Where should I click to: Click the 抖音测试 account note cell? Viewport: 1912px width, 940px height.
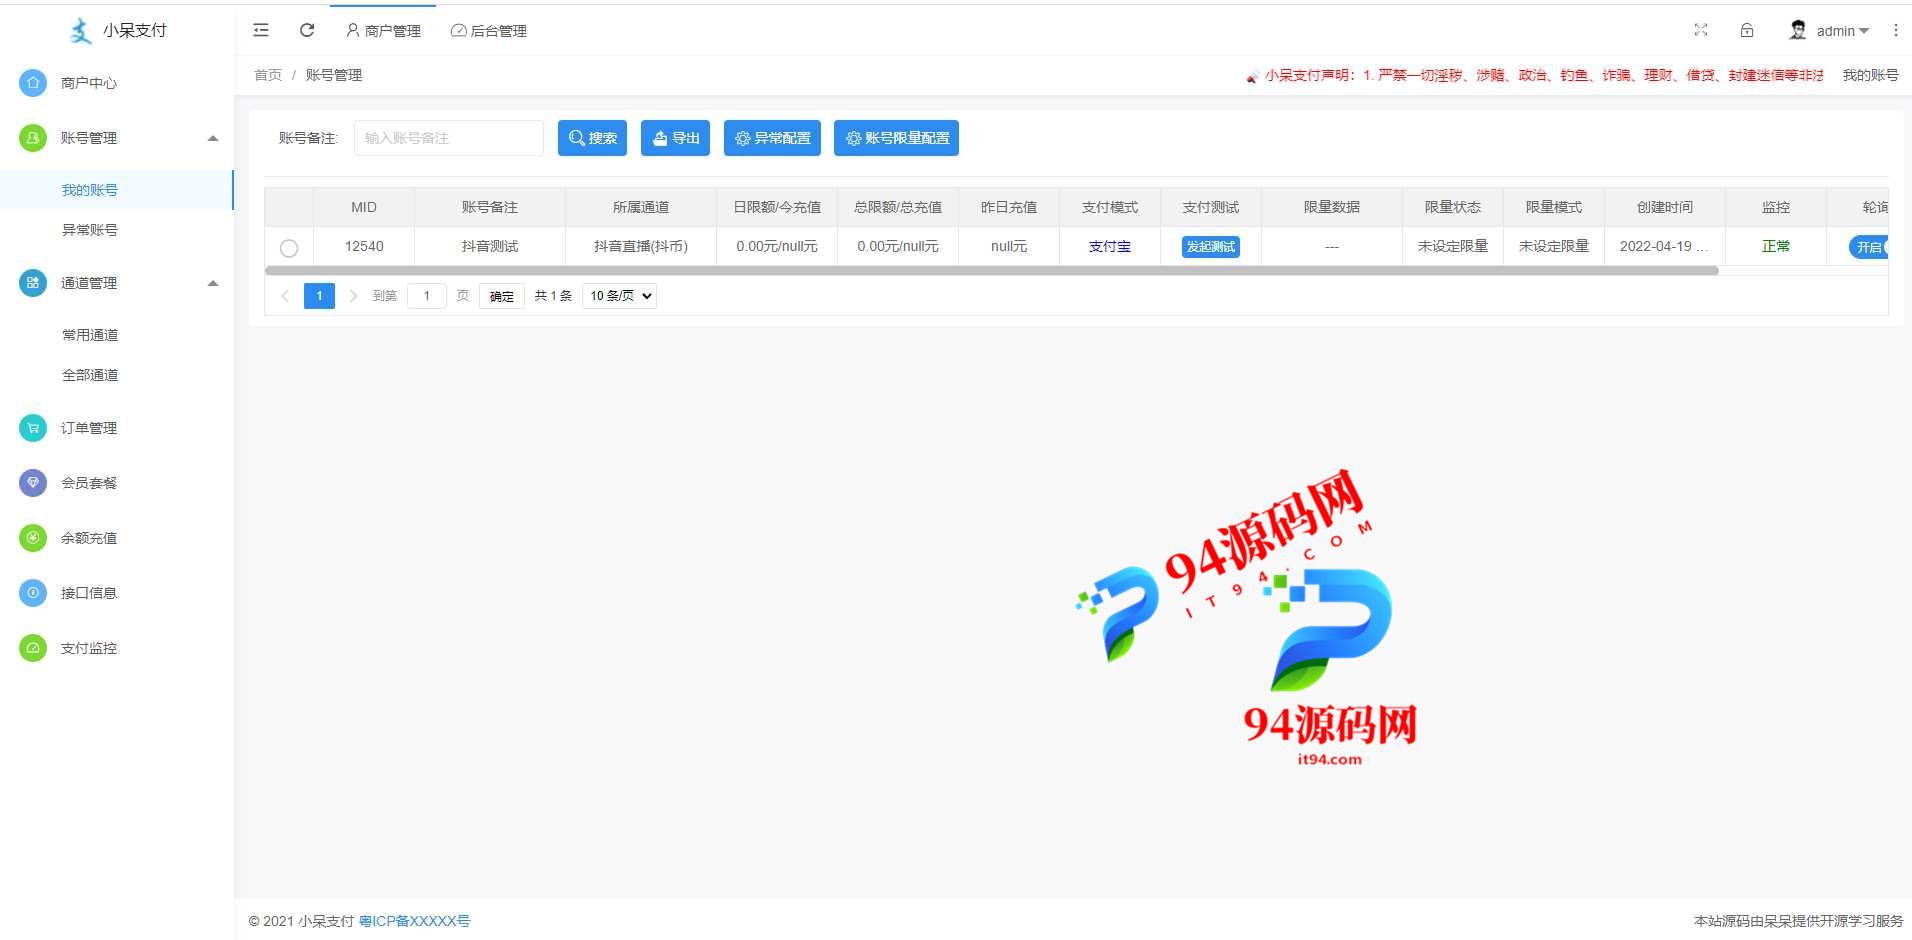pyautogui.click(x=490, y=246)
